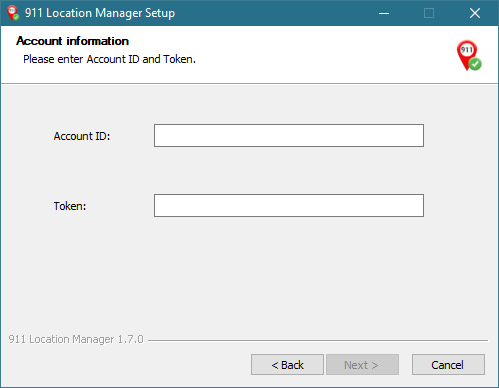Go back with the Back button
The width and height of the screenshot is (499, 388).
(x=287, y=365)
